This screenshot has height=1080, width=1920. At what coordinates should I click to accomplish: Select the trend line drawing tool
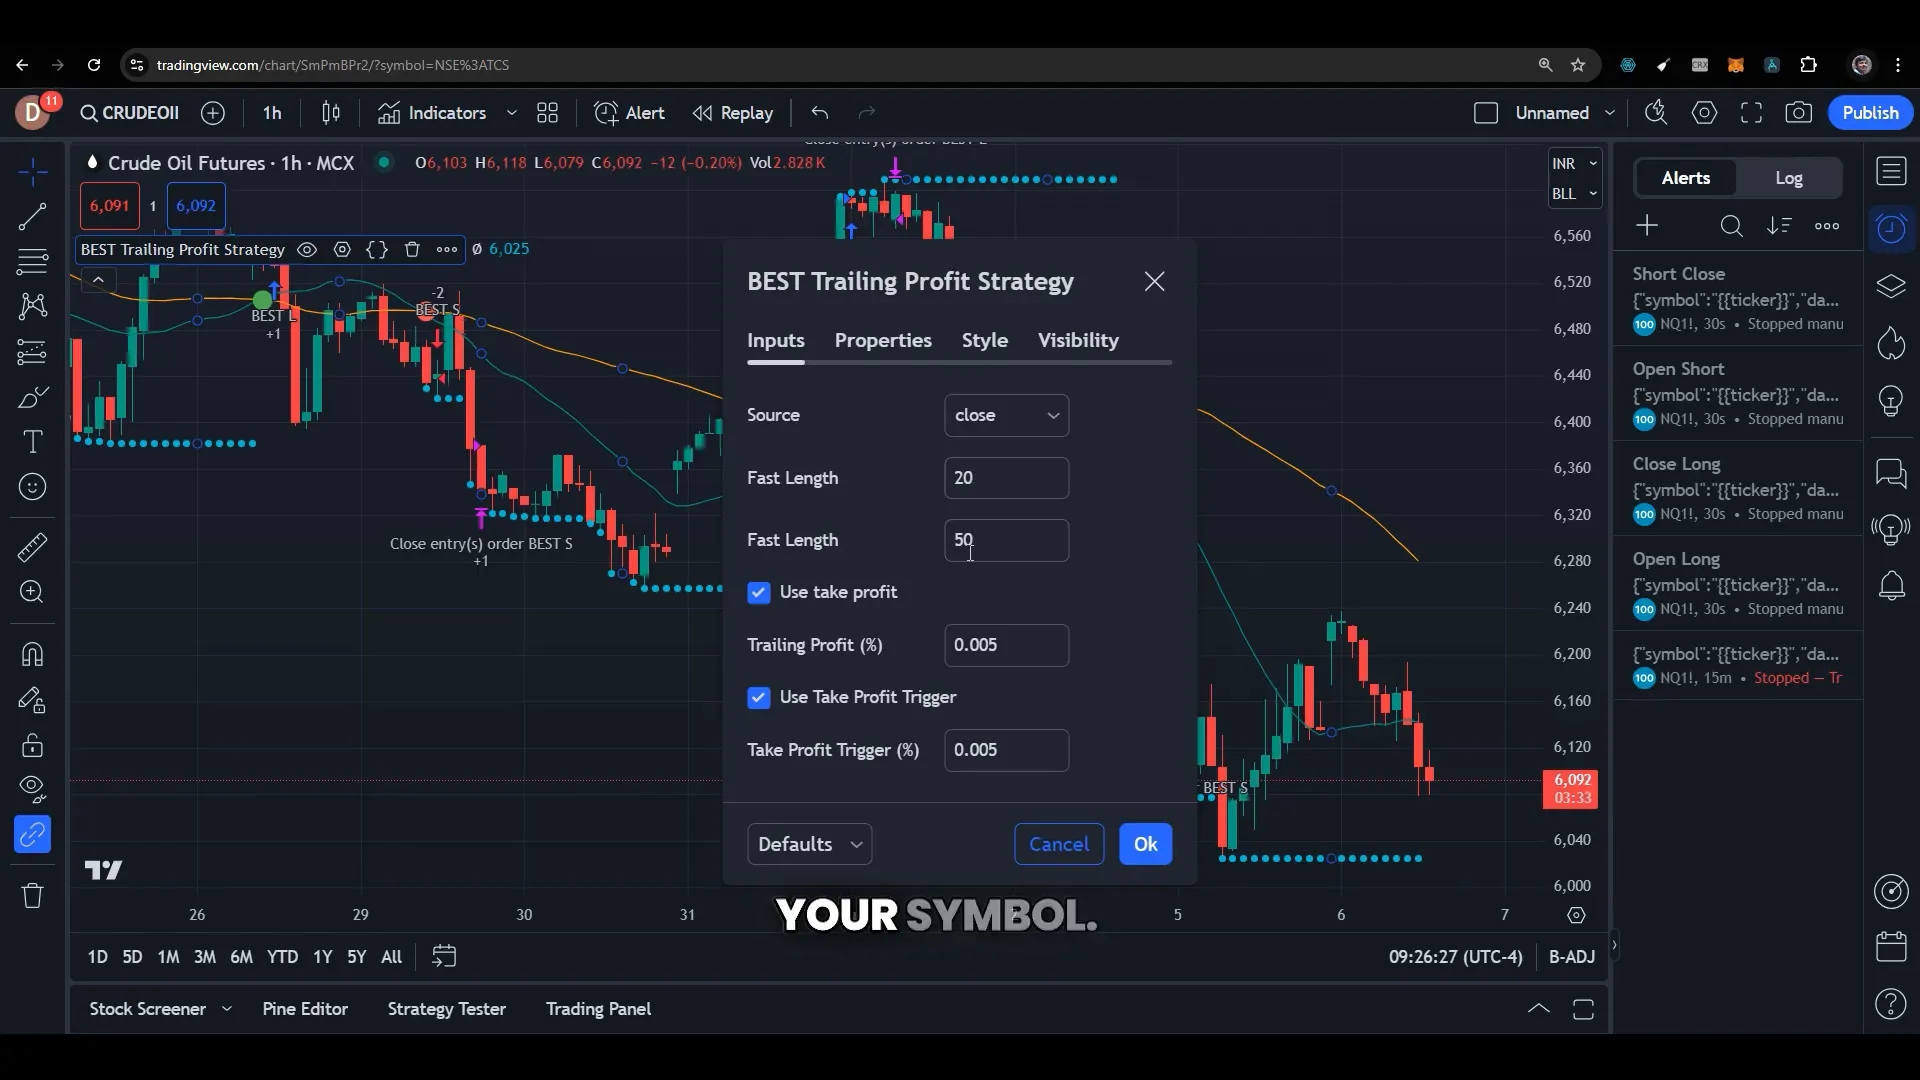[32, 217]
